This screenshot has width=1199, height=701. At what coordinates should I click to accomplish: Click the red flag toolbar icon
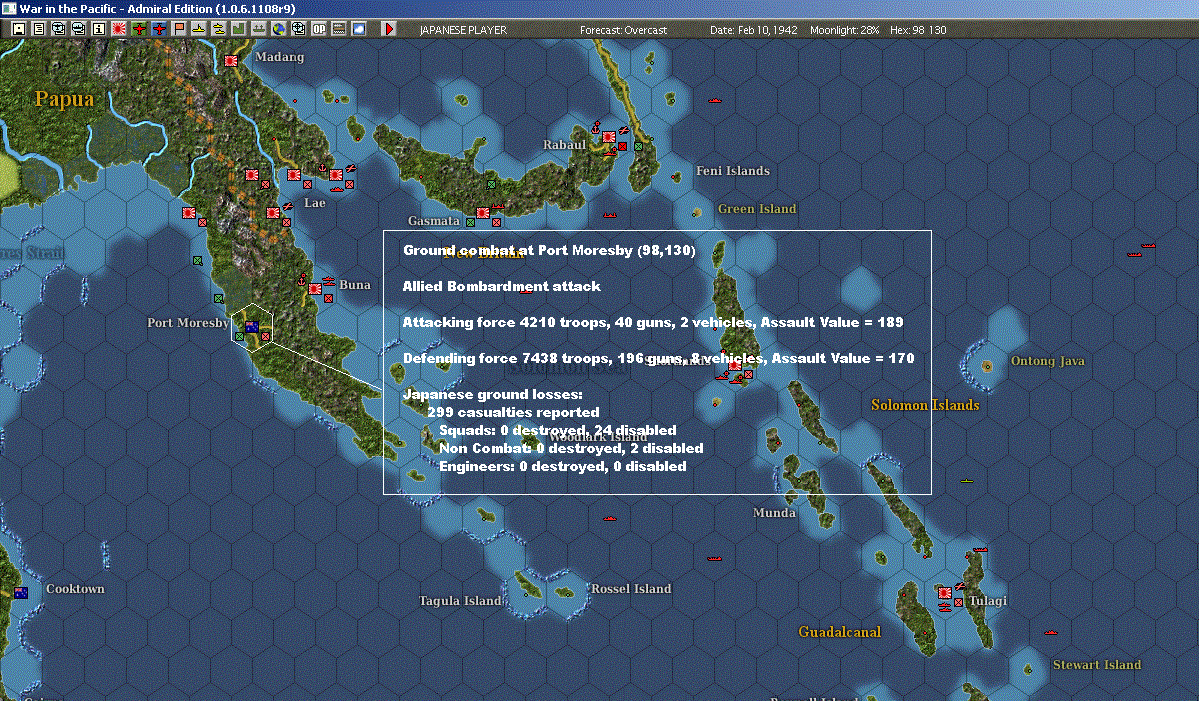[178, 29]
